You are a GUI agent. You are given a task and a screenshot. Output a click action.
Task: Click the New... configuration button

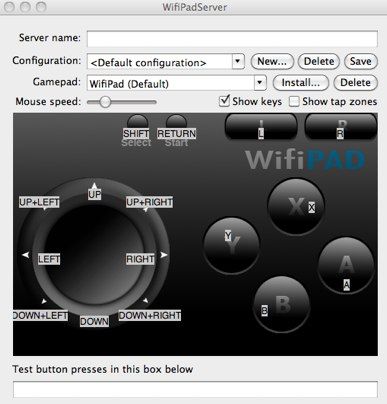(x=272, y=62)
